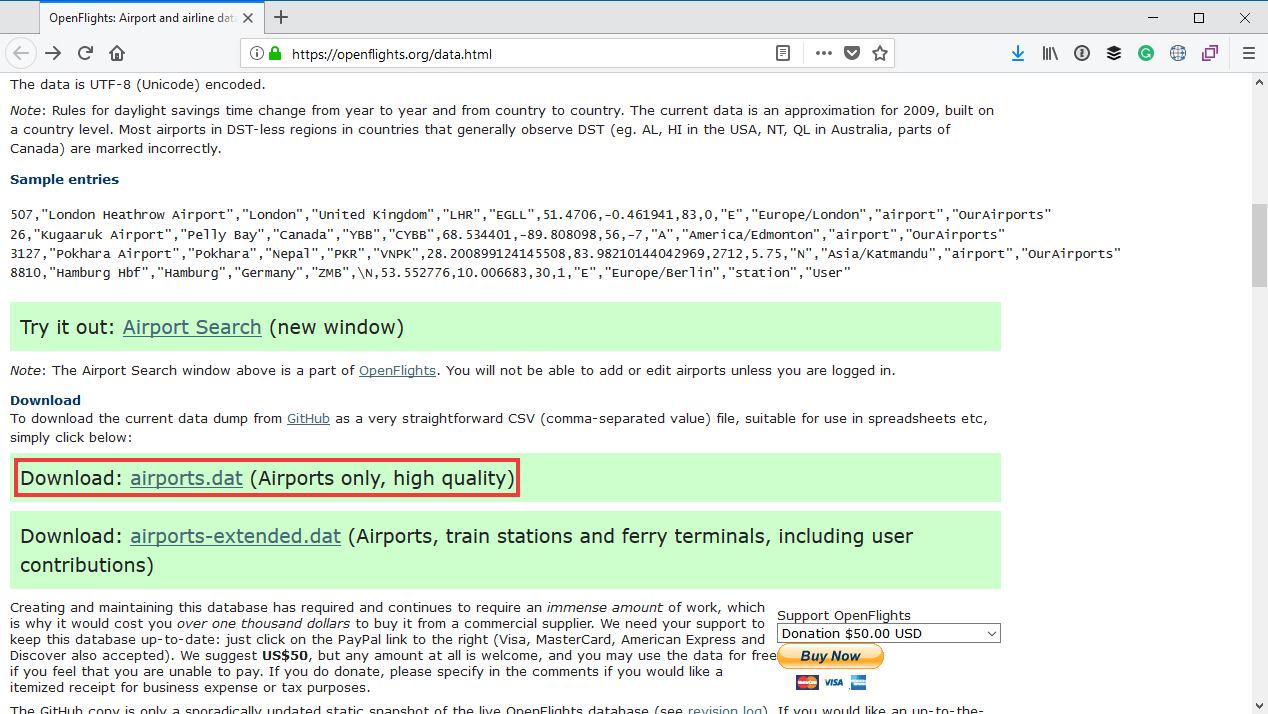Viewport: 1268px width, 714px height.
Task: Click the Hamburg Hbf sample entry
Action: click(x=430, y=272)
